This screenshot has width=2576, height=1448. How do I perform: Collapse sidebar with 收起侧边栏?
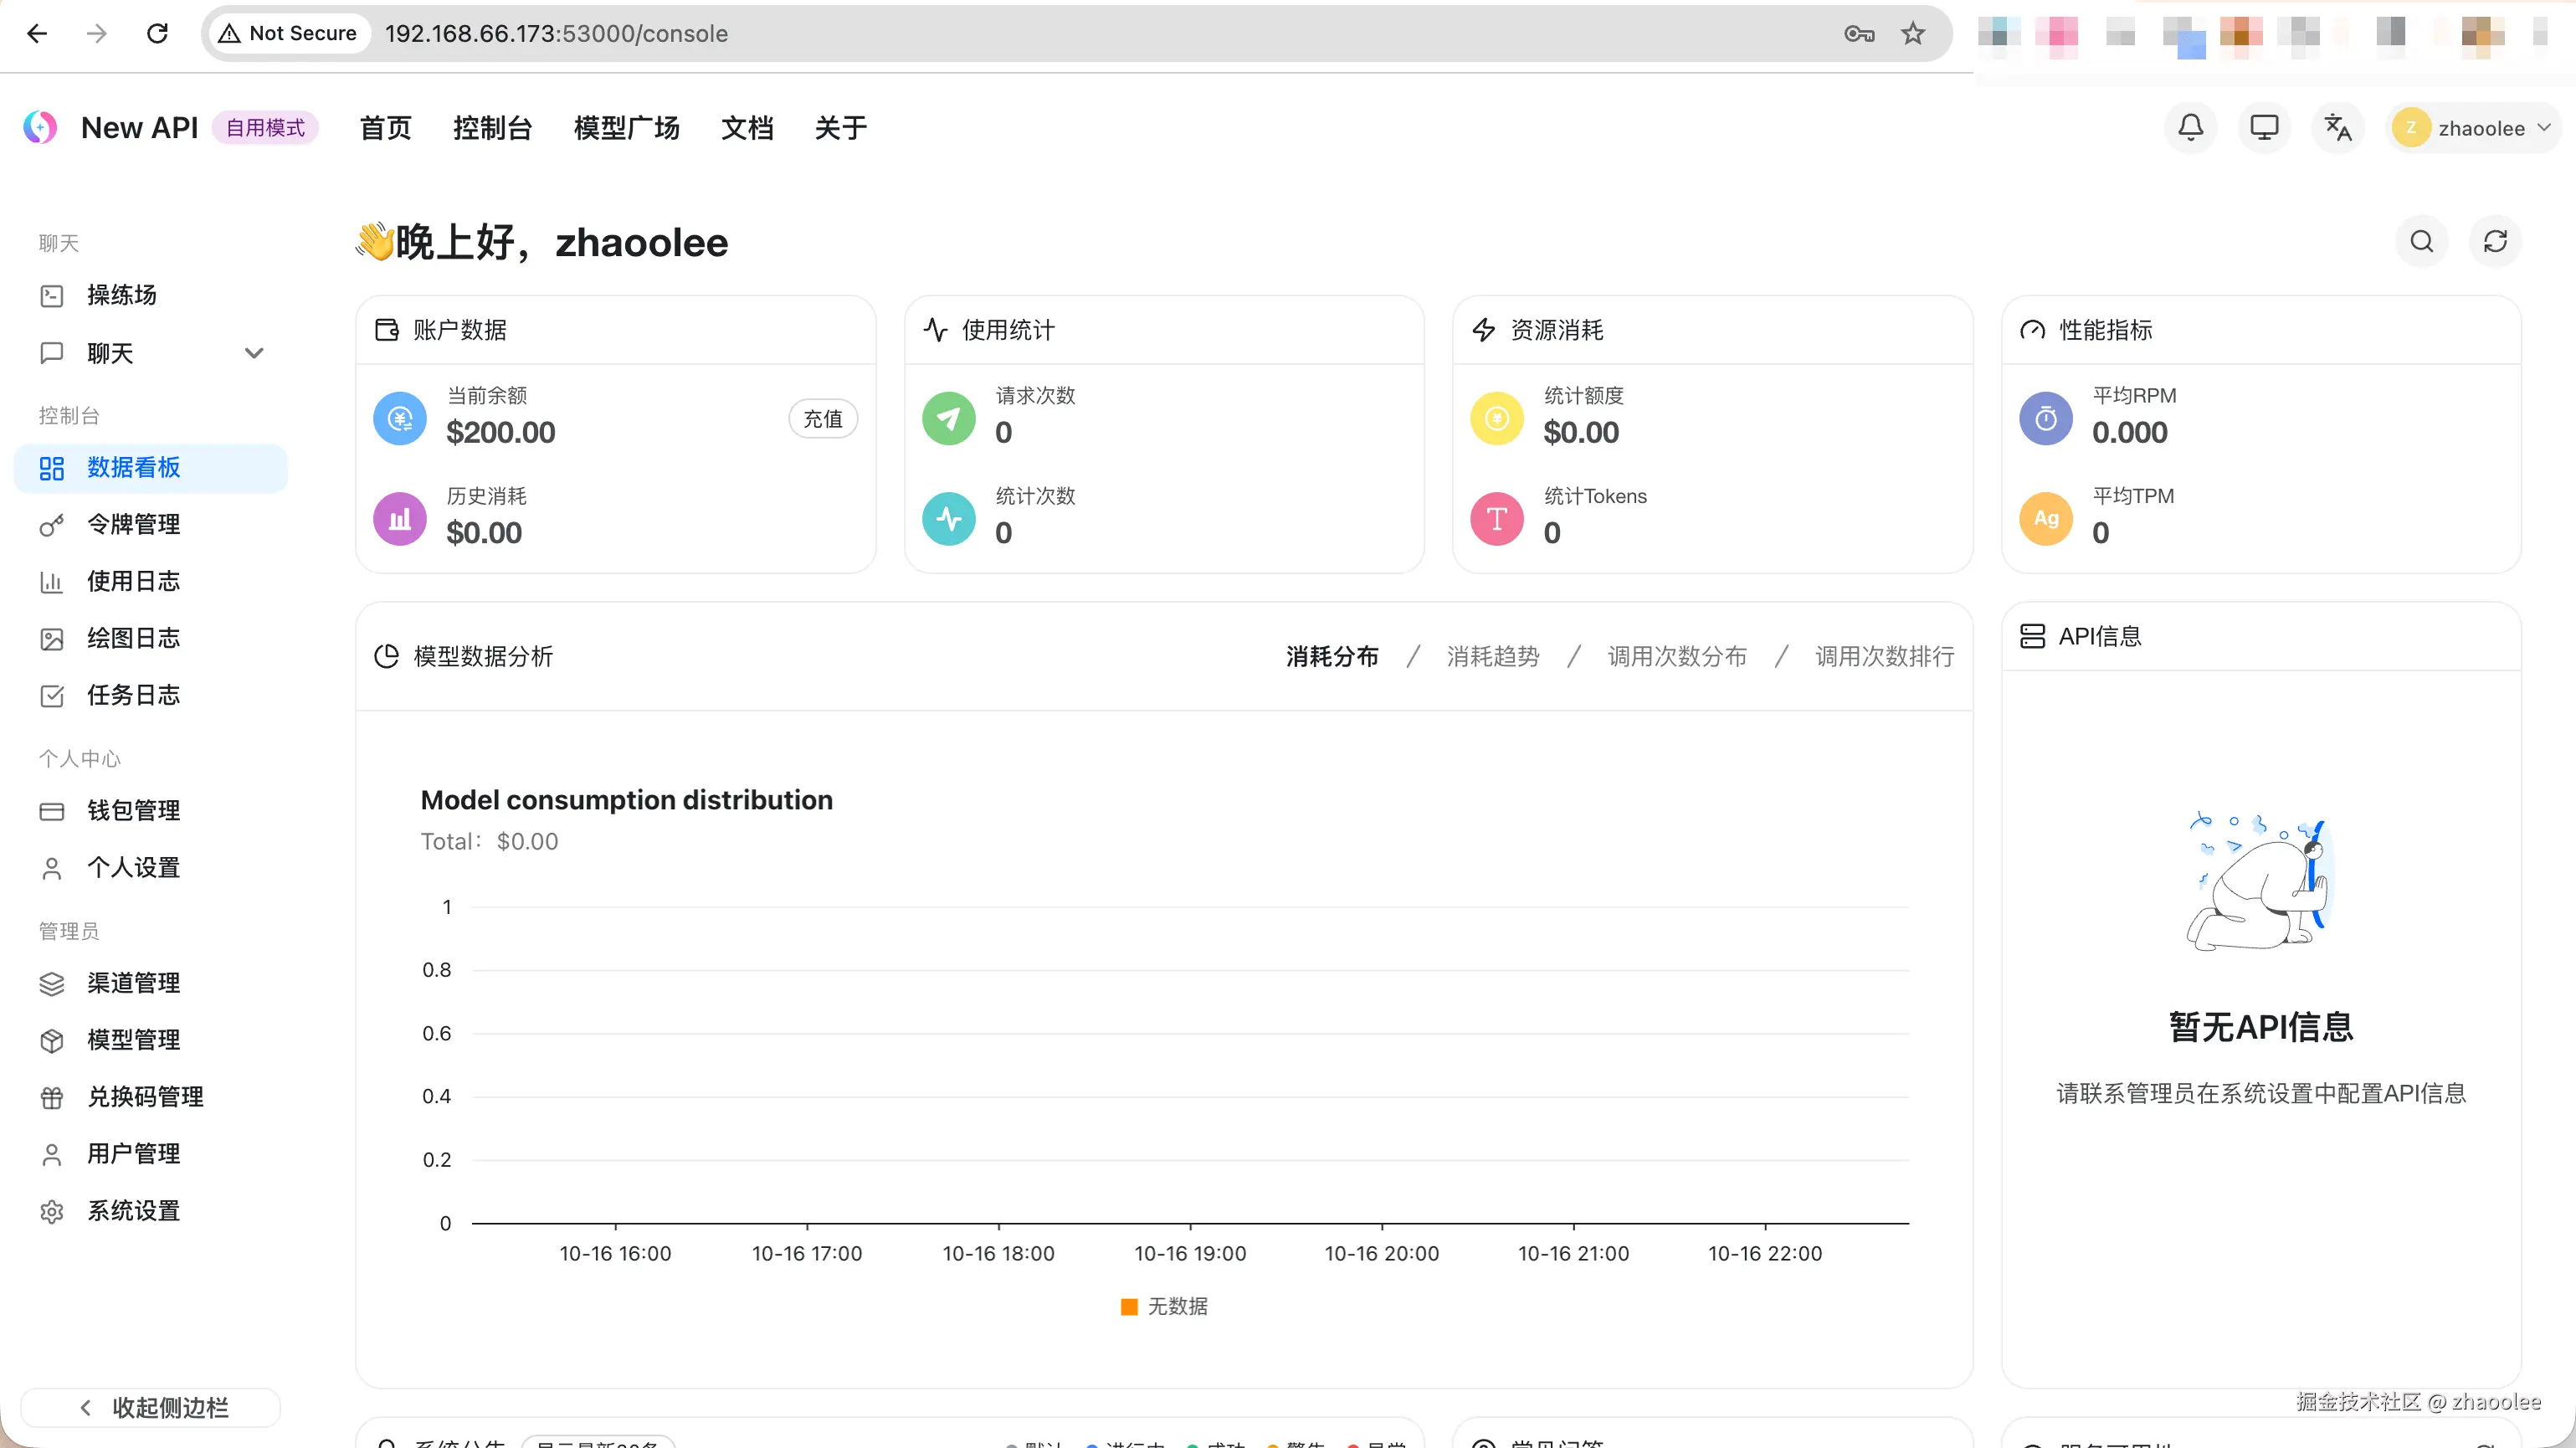(152, 1407)
